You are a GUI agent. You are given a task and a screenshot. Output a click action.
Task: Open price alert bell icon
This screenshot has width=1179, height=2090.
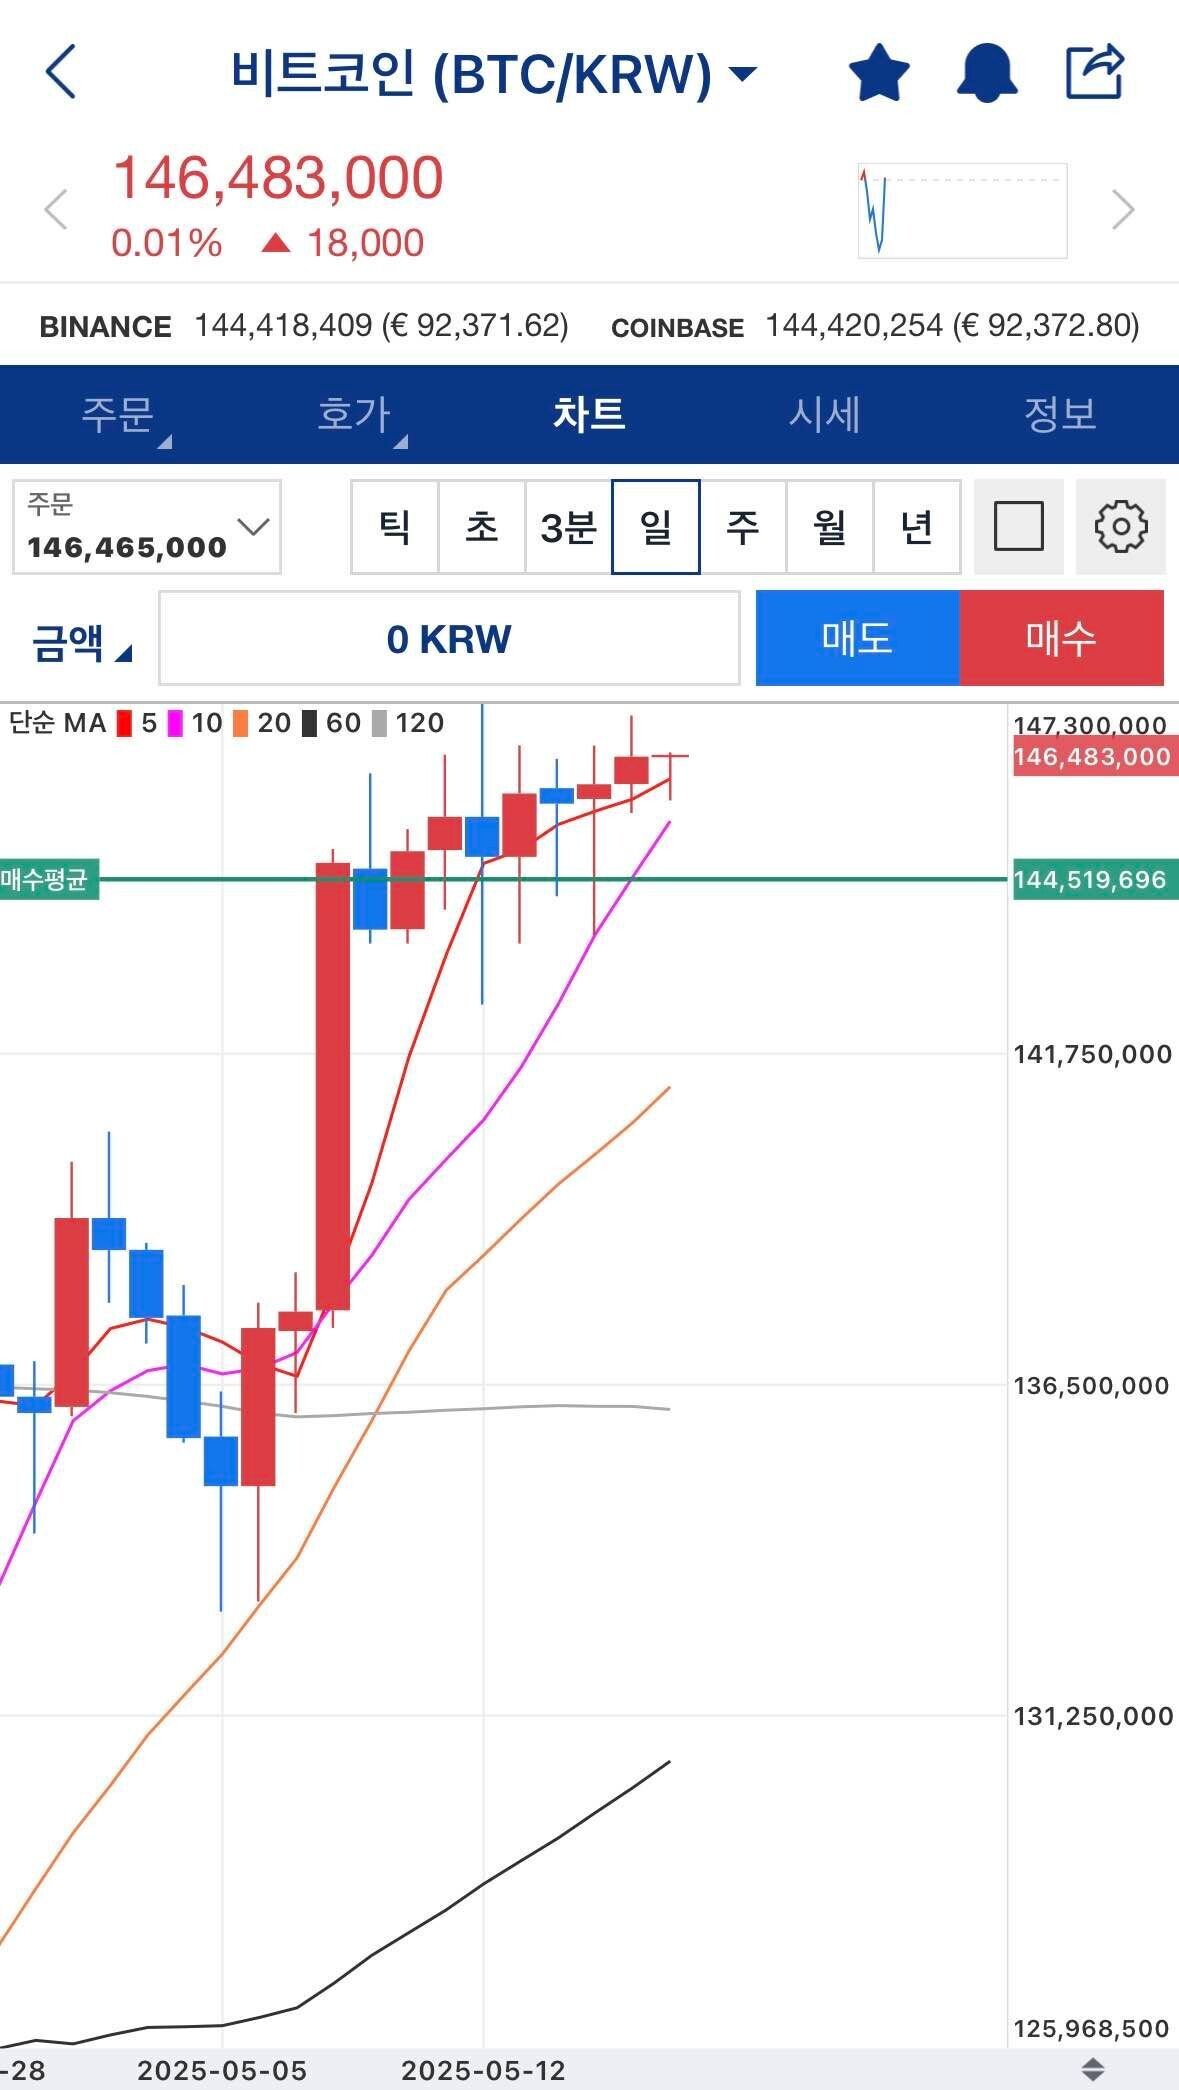[x=986, y=72]
